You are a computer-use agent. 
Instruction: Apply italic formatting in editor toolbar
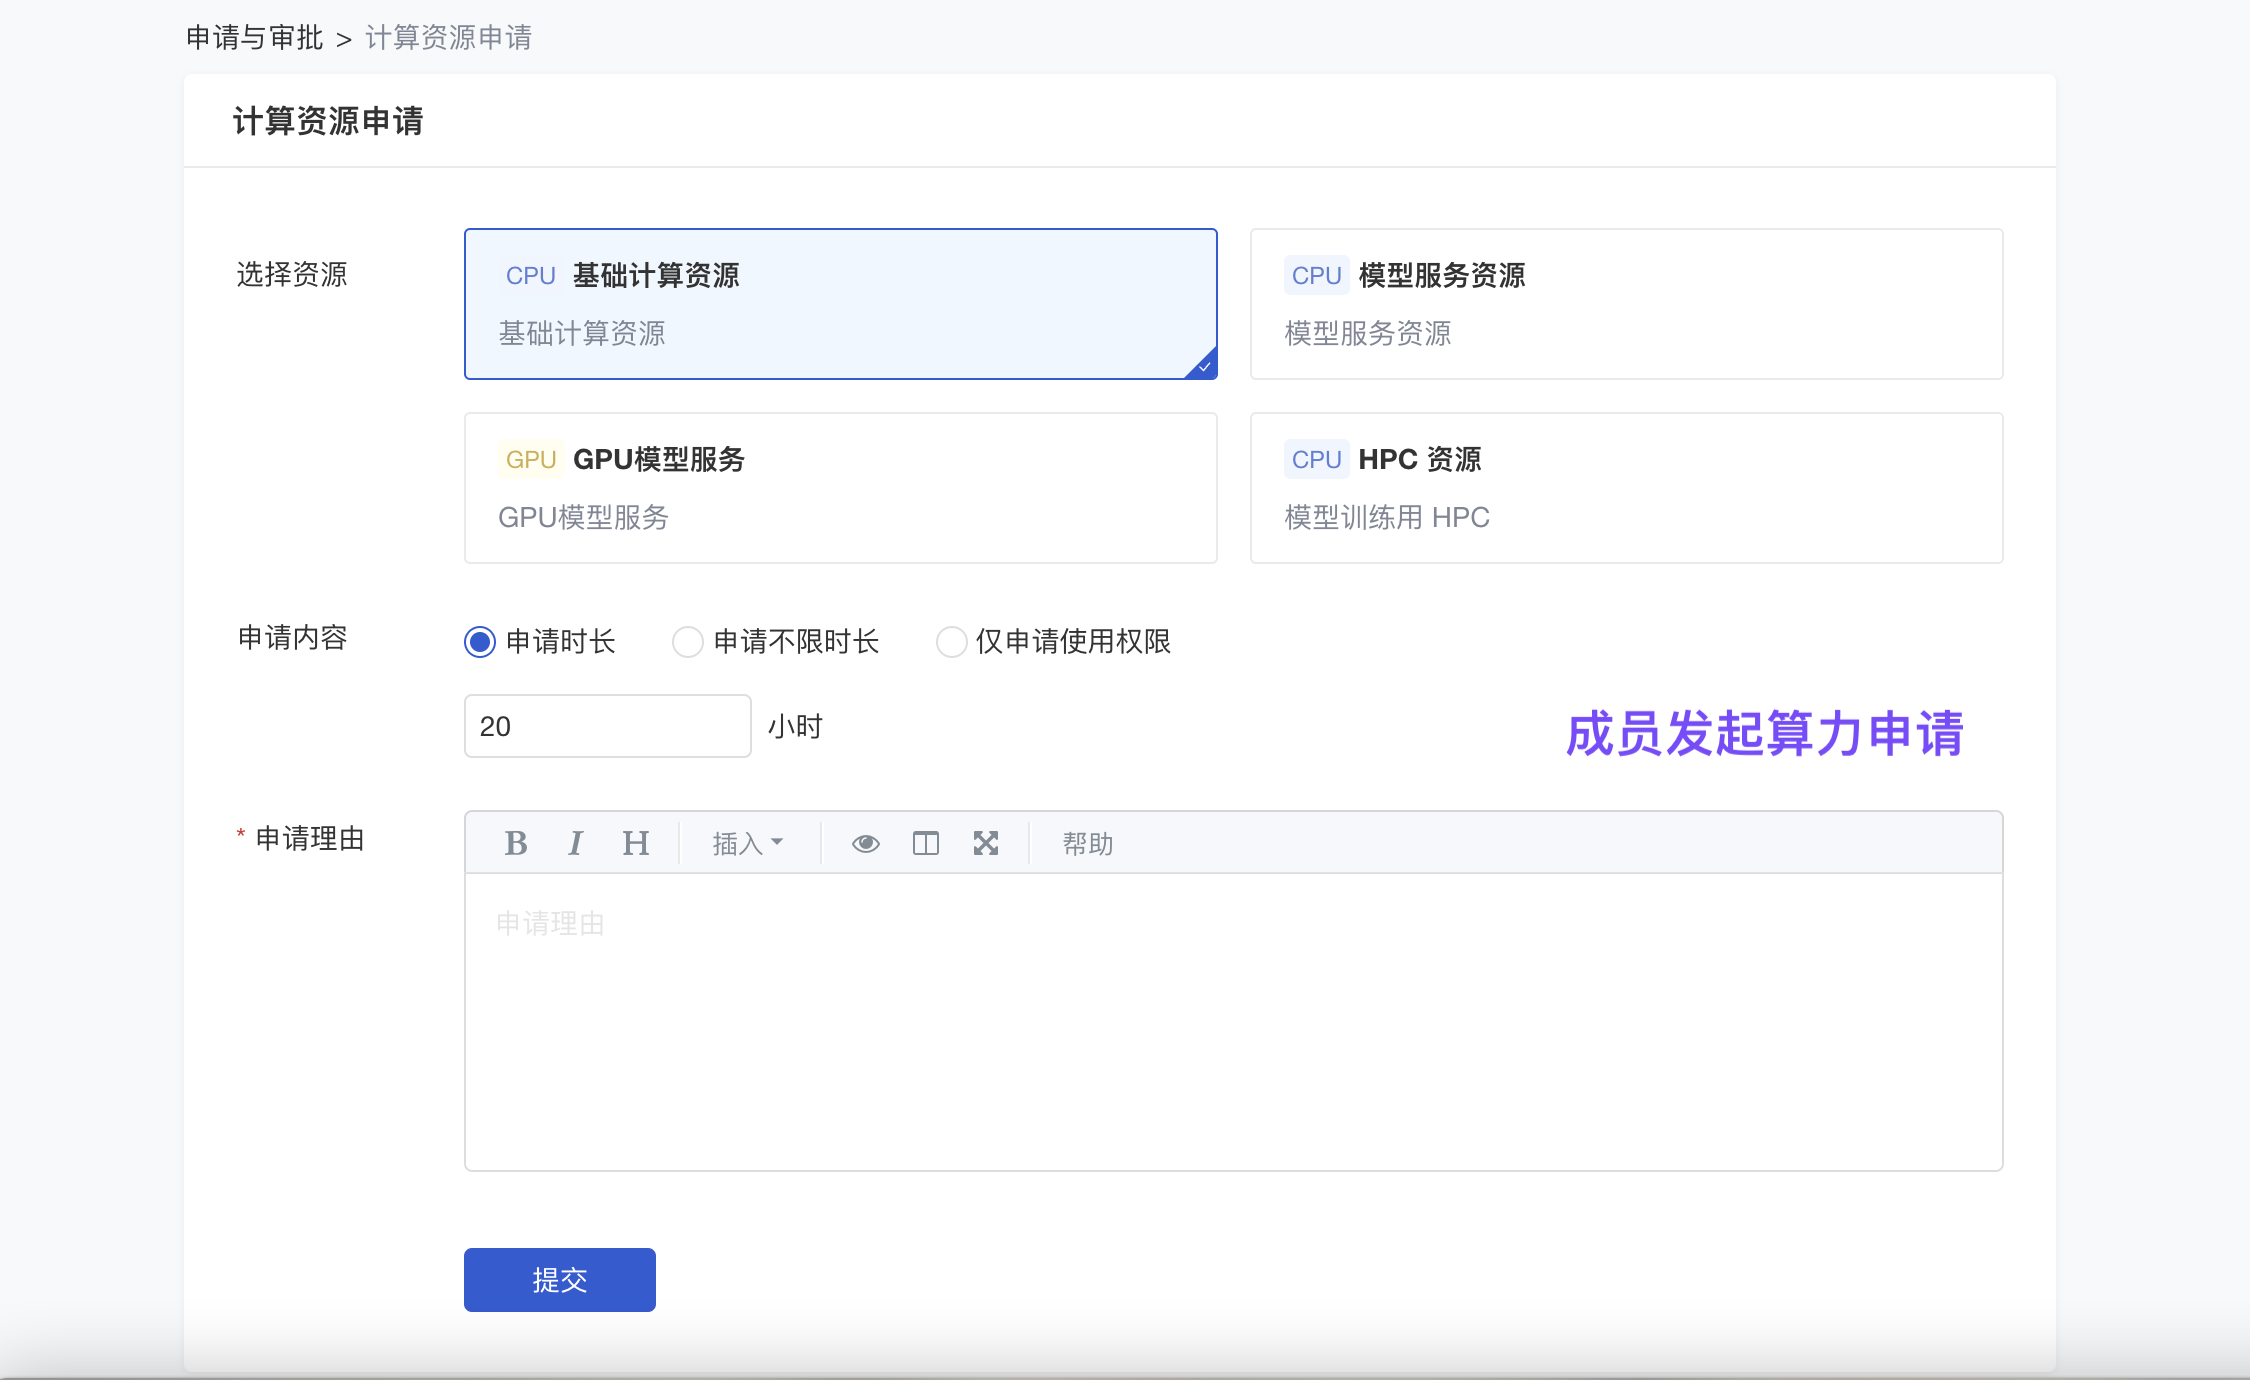click(x=575, y=843)
